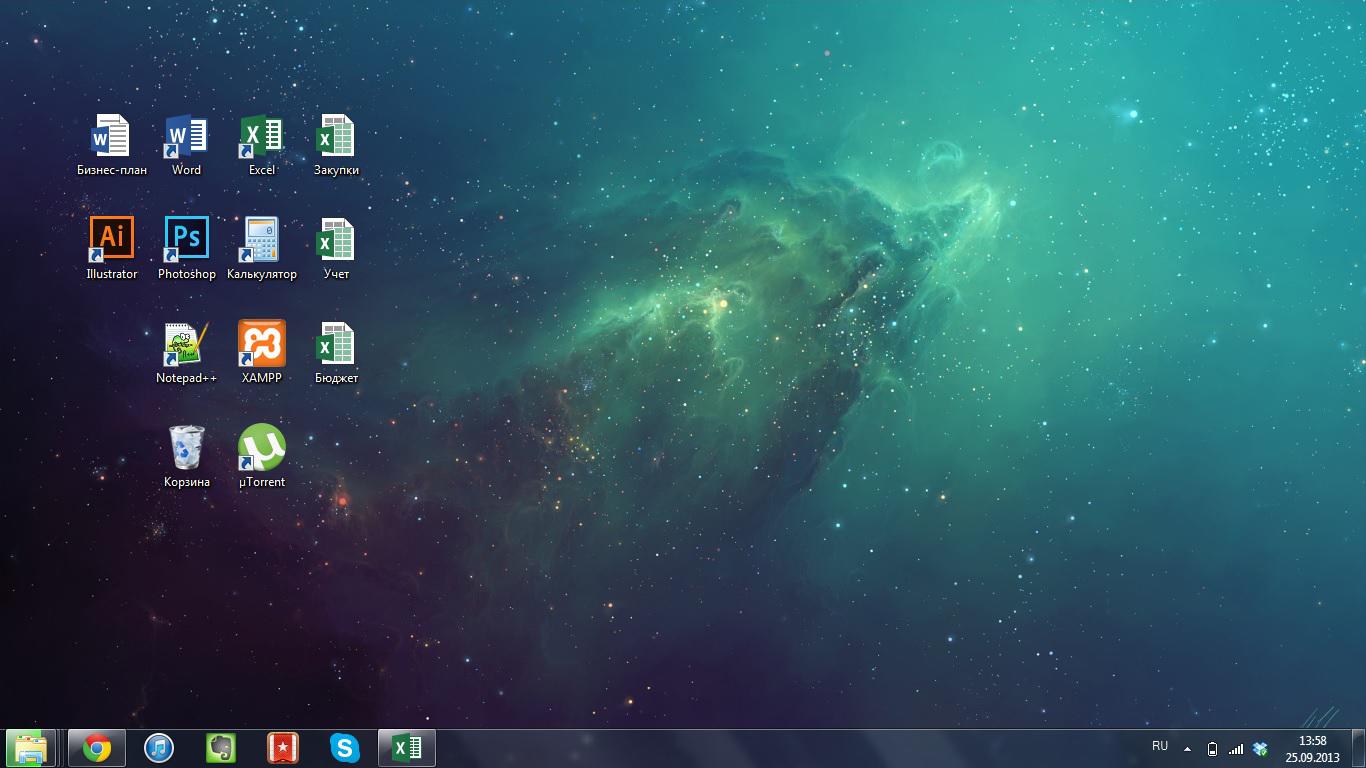Open the RU input language selector
This screenshot has width=1366, height=768.
[x=1160, y=746]
